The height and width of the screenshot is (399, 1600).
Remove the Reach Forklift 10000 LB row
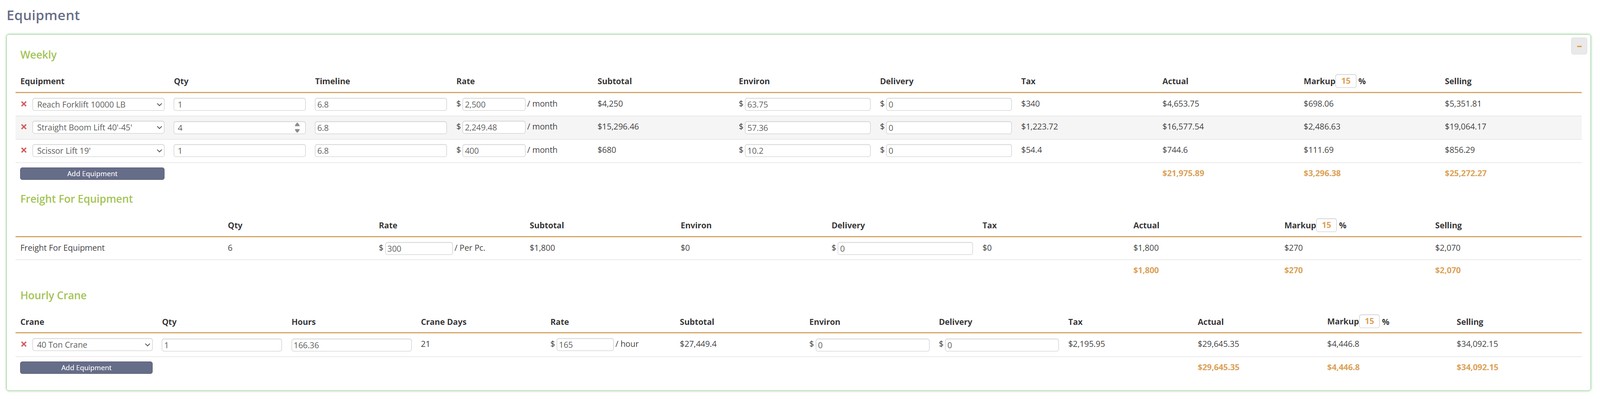pos(24,104)
